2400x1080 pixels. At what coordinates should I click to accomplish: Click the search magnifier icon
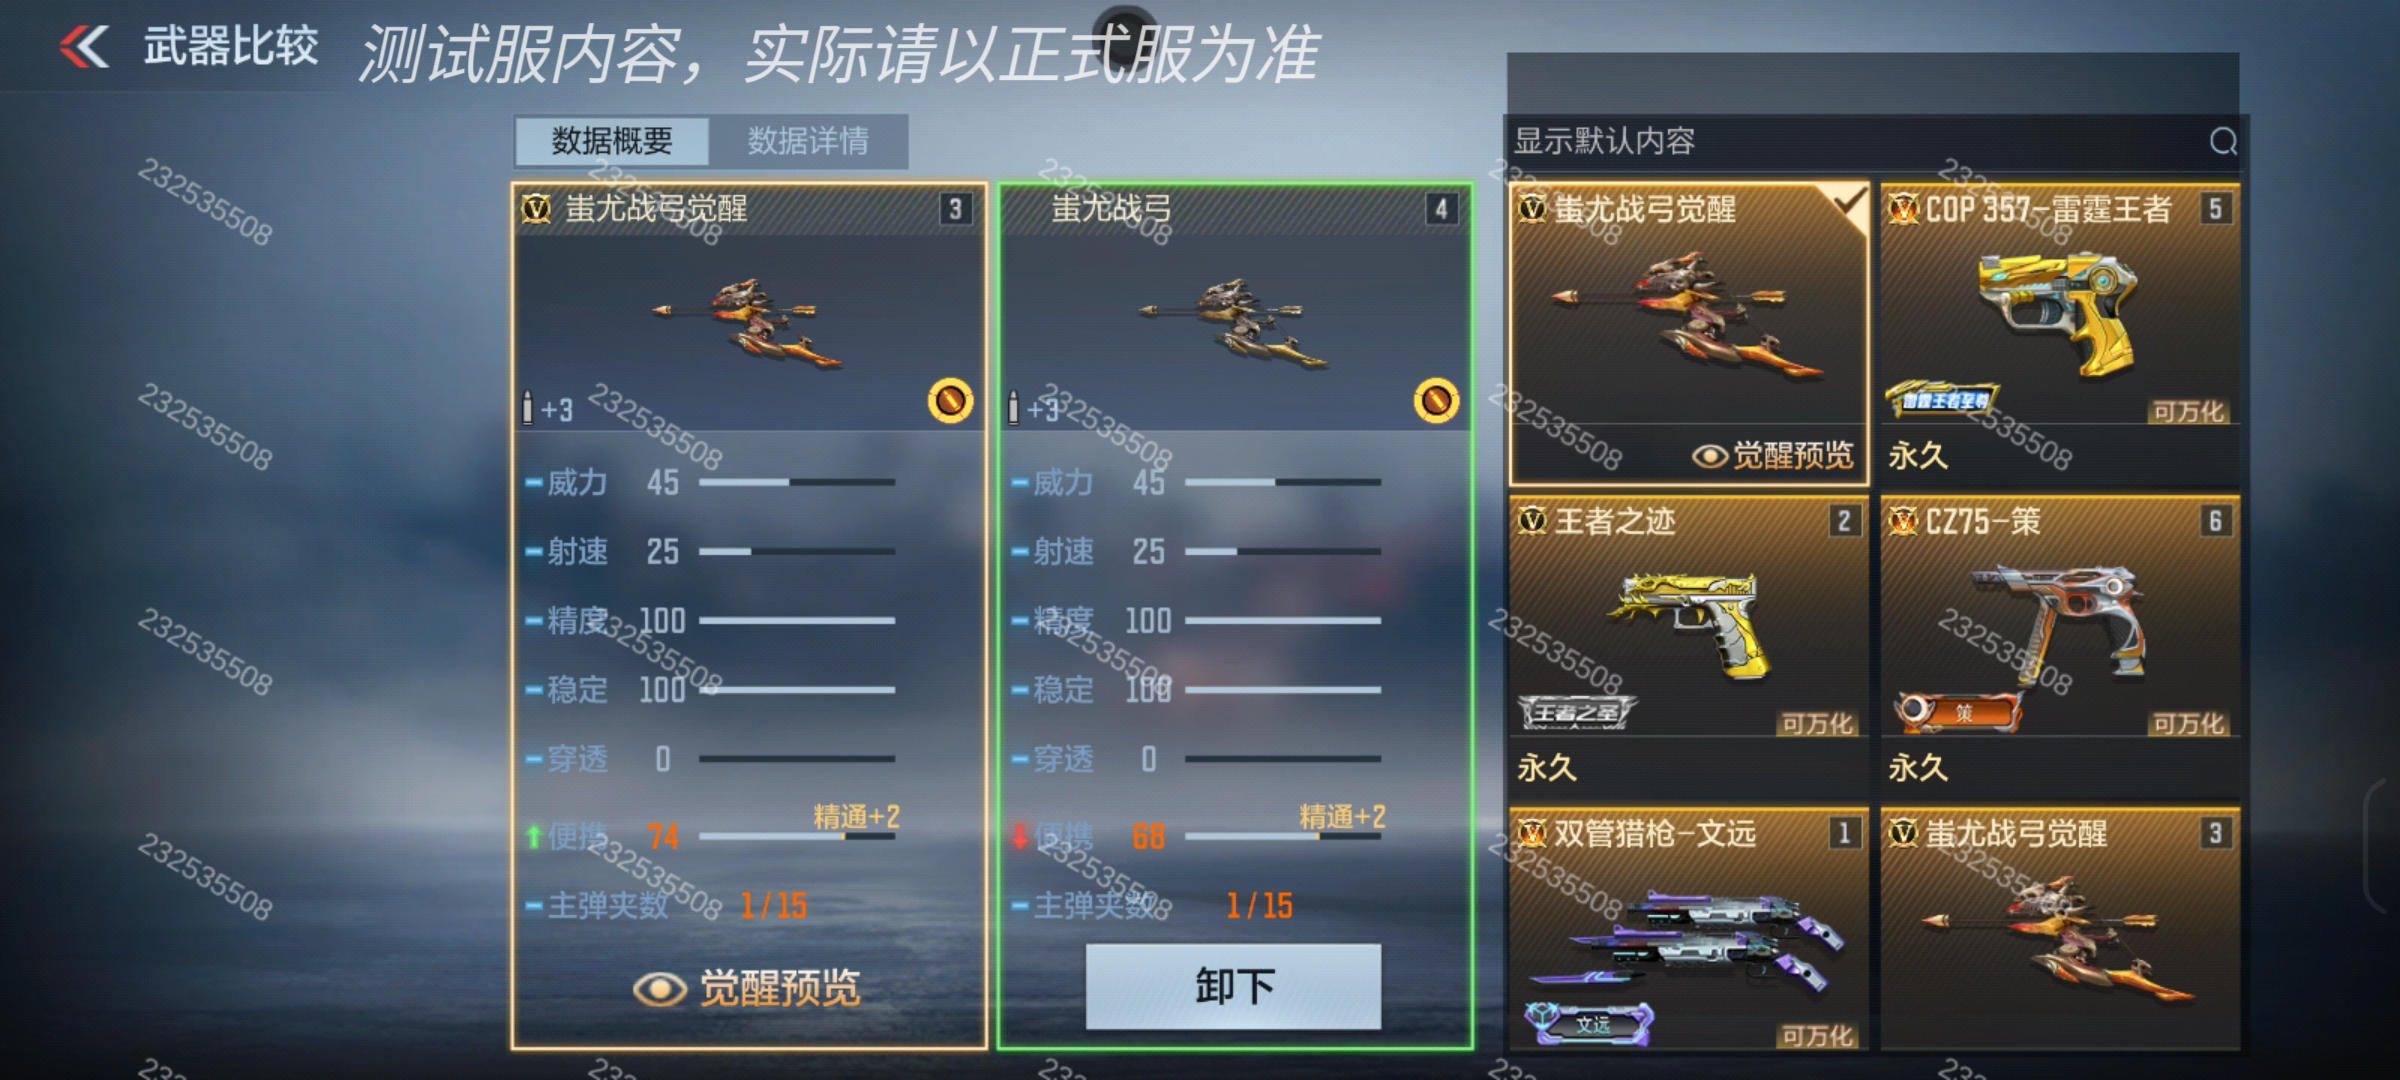tap(2222, 141)
